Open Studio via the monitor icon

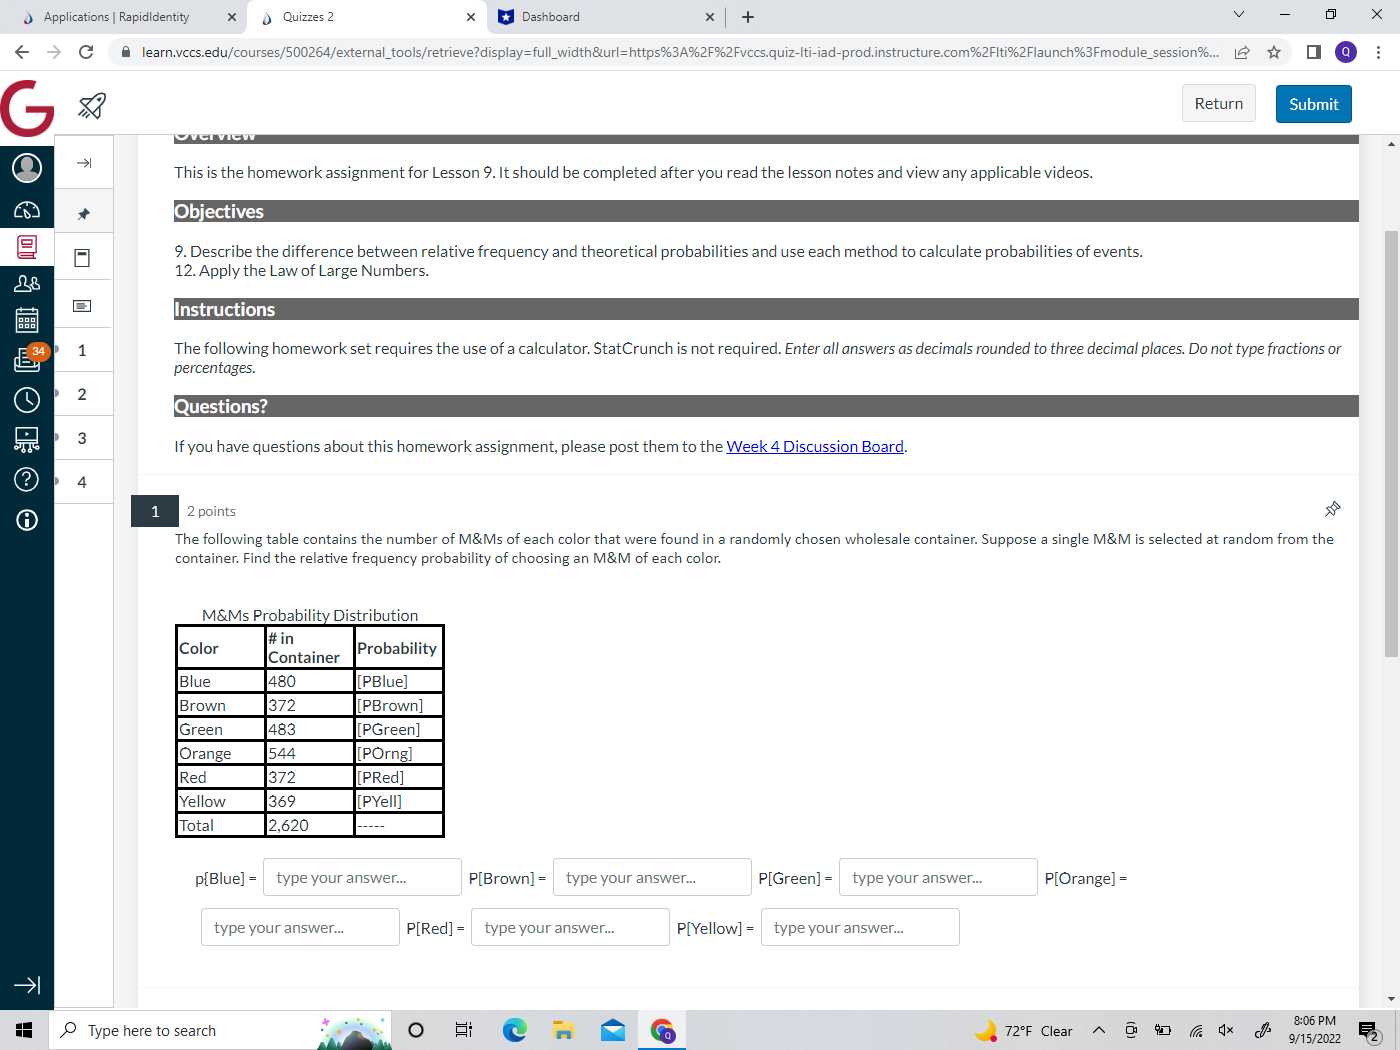click(26, 438)
